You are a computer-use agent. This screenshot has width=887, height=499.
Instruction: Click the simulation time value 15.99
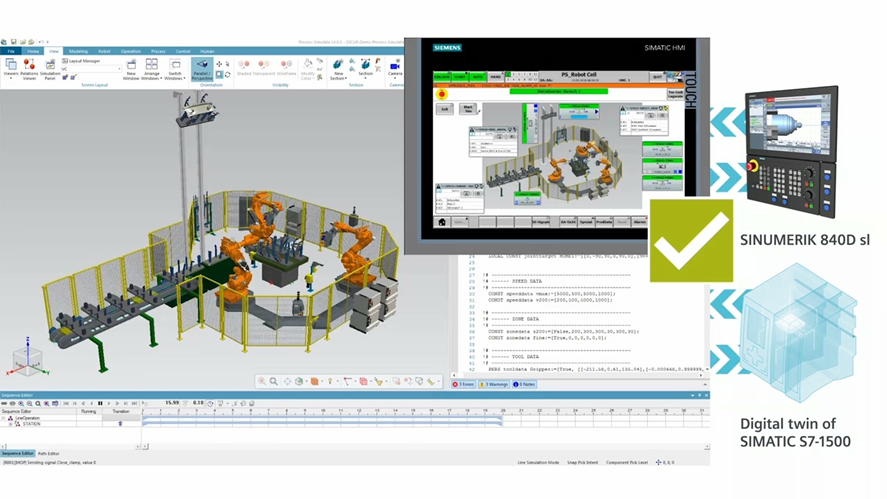pyautogui.click(x=172, y=403)
